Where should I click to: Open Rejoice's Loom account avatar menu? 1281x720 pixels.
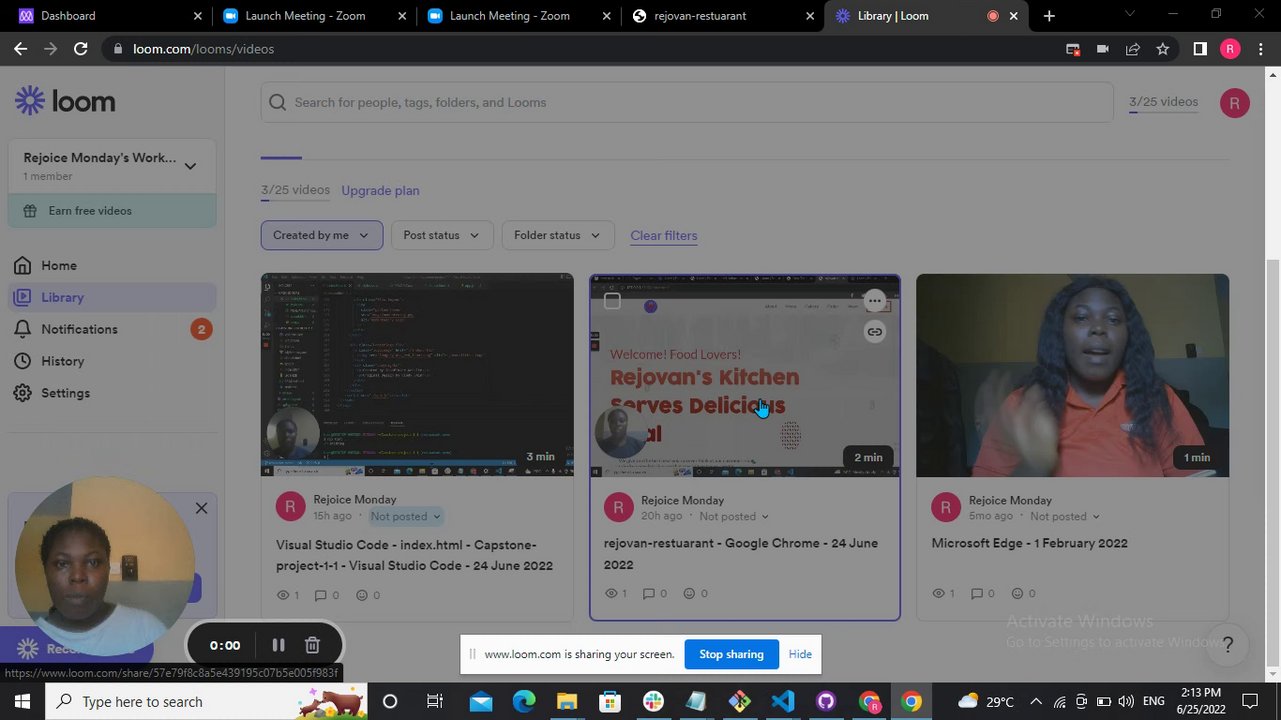(x=1234, y=102)
